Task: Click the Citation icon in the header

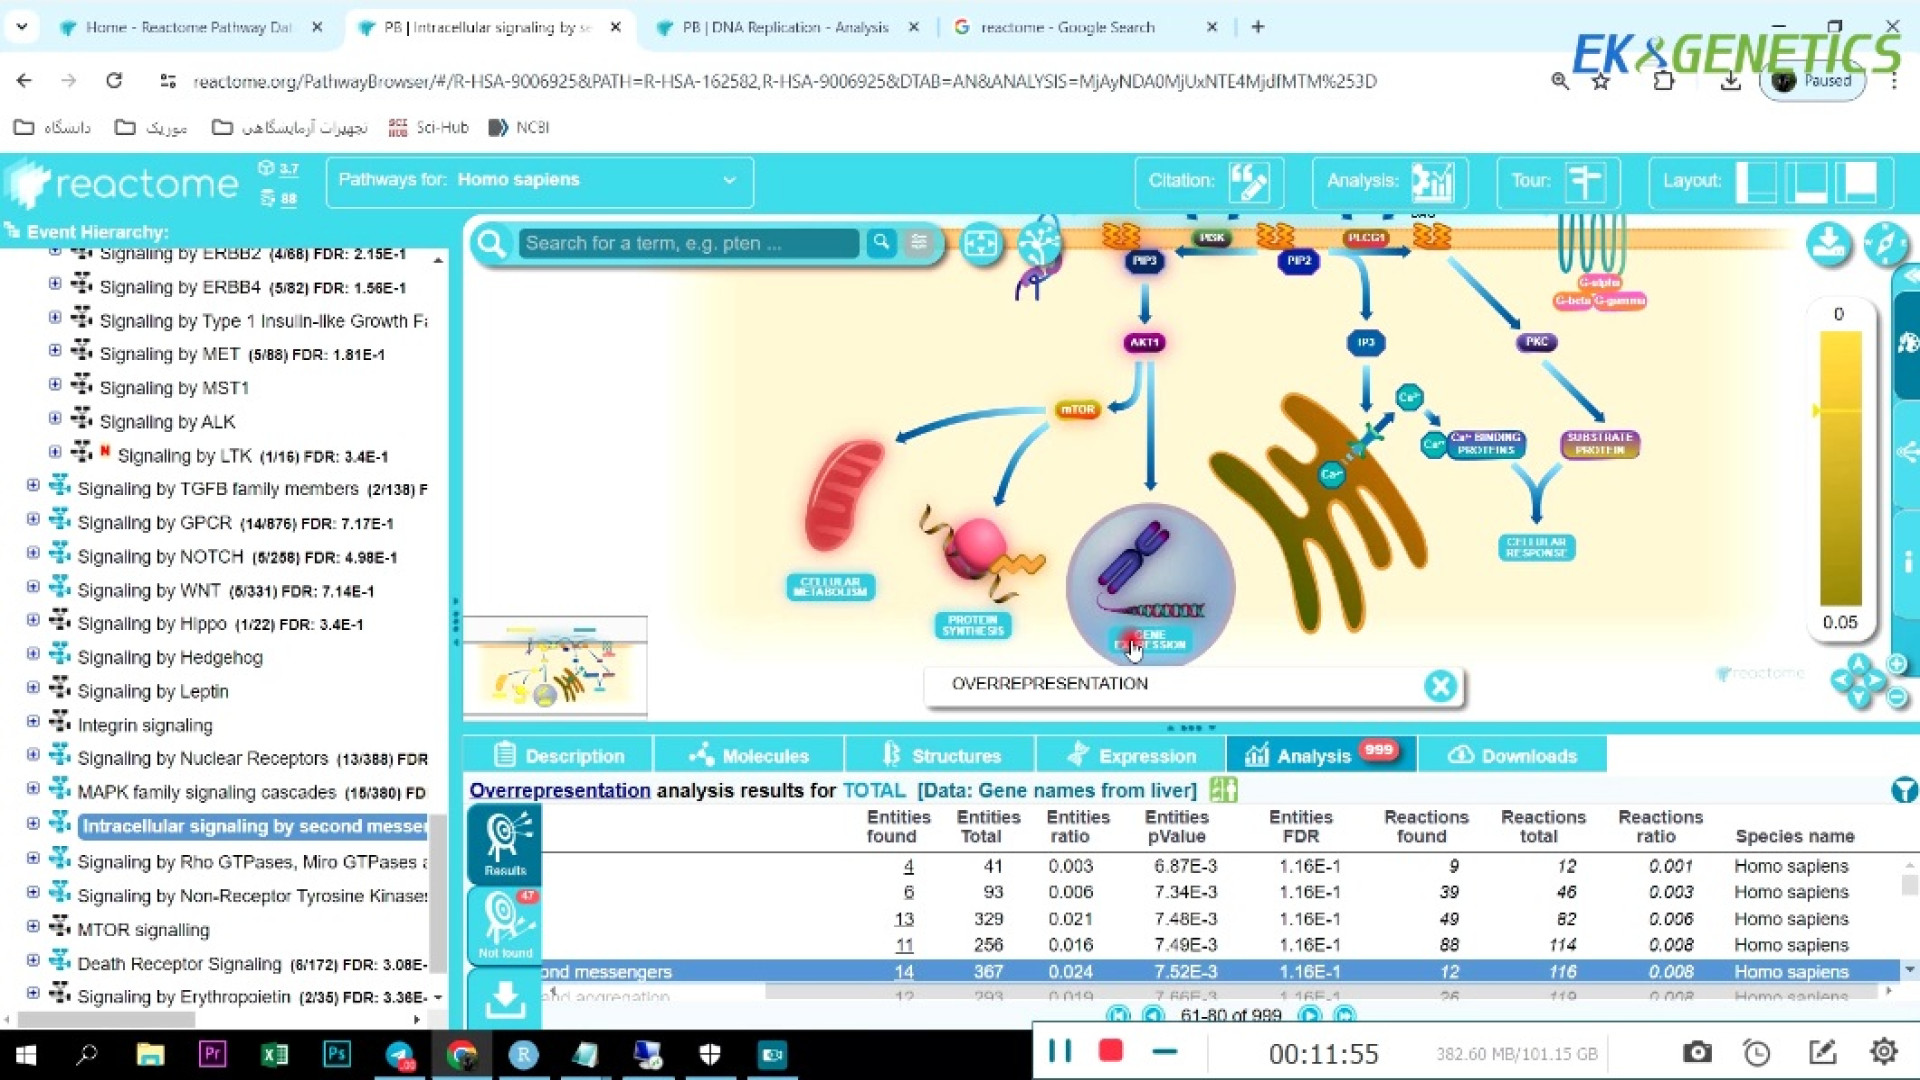Action: pos(1248,182)
